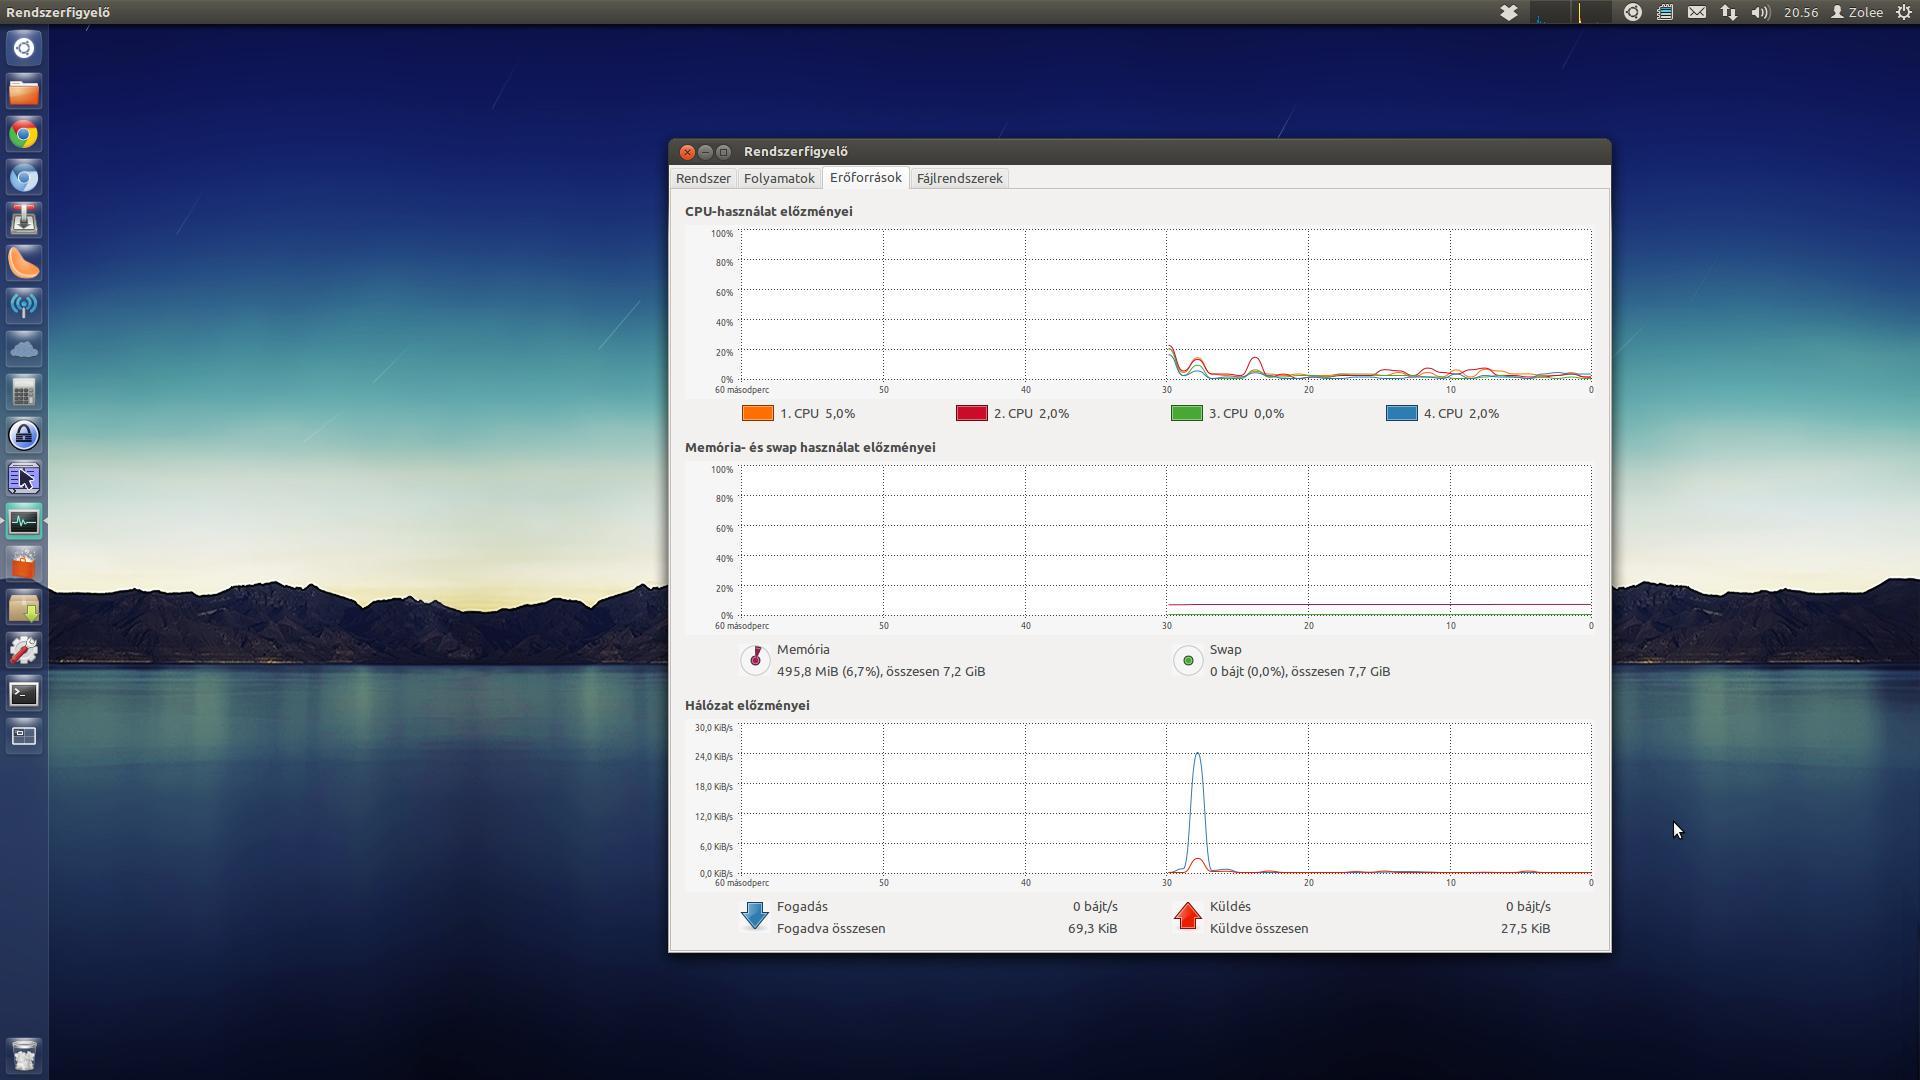Click the Memória pie color icon
Image resolution: width=1920 pixels, height=1080 pixels.
coord(756,660)
